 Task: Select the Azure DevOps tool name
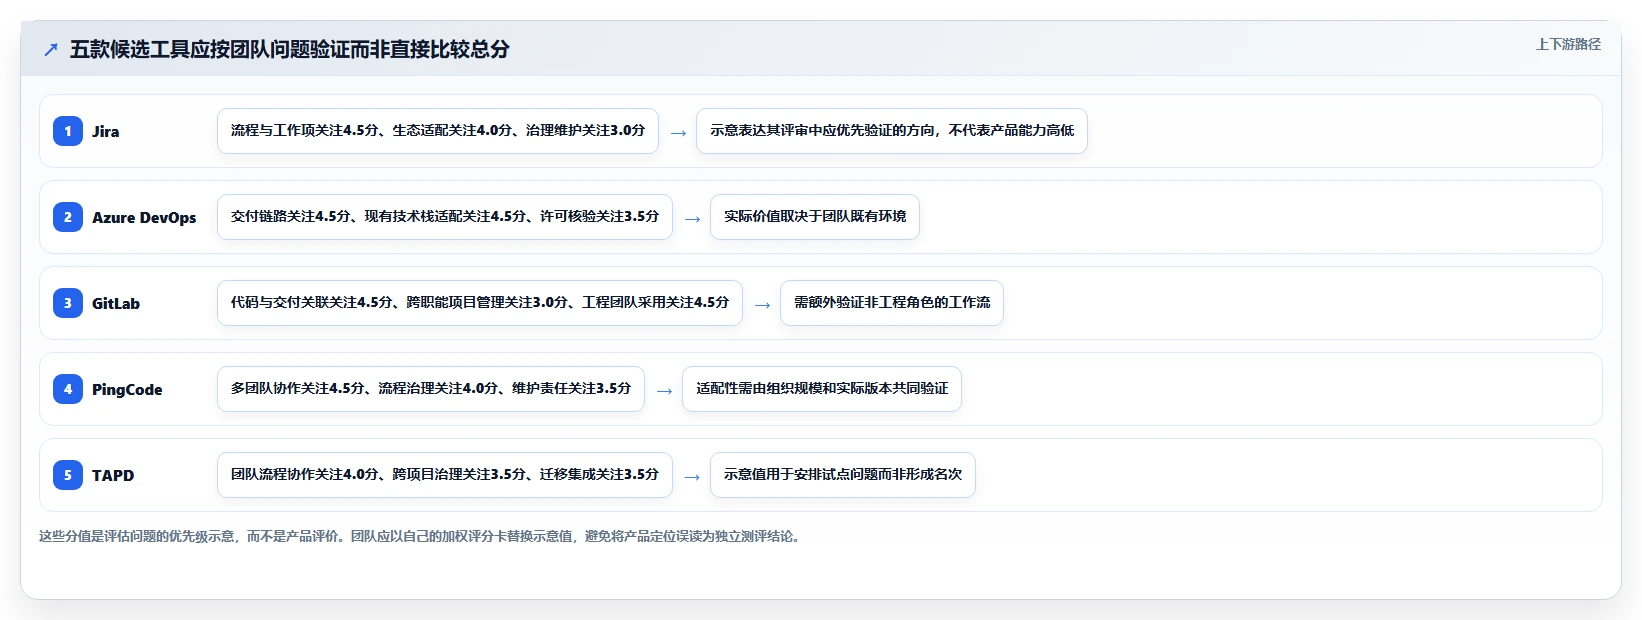pos(144,217)
